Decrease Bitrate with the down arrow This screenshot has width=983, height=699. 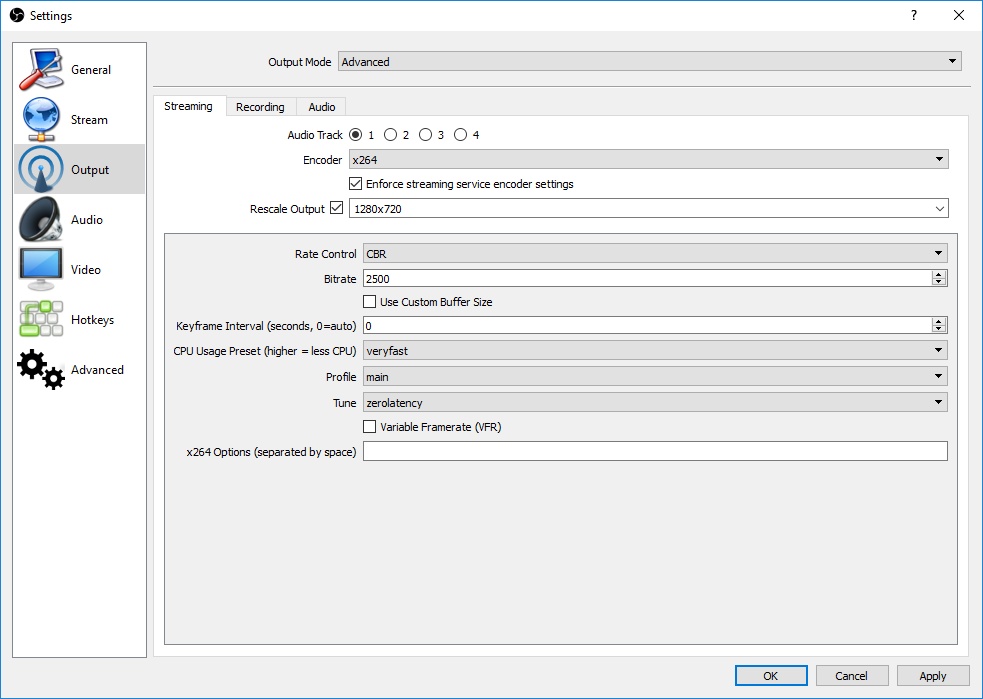pyautogui.click(x=938, y=282)
